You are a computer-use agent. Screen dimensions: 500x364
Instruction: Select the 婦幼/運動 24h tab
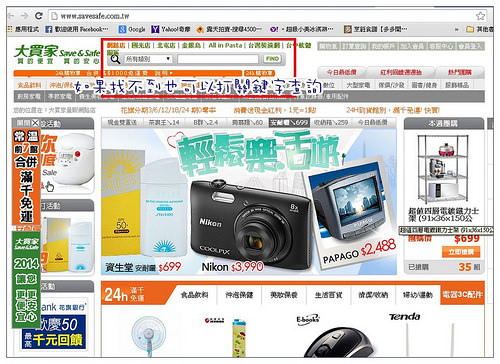coord(418,295)
